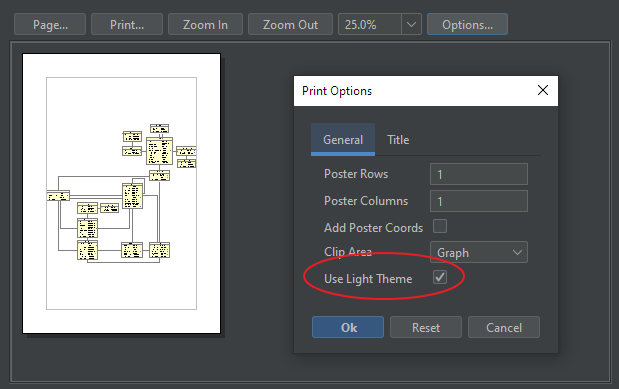Focus the Poster Columns input field

479,201
